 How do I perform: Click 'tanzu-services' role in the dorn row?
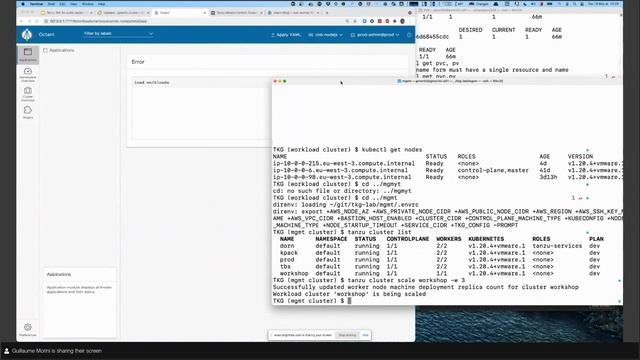coord(557,246)
